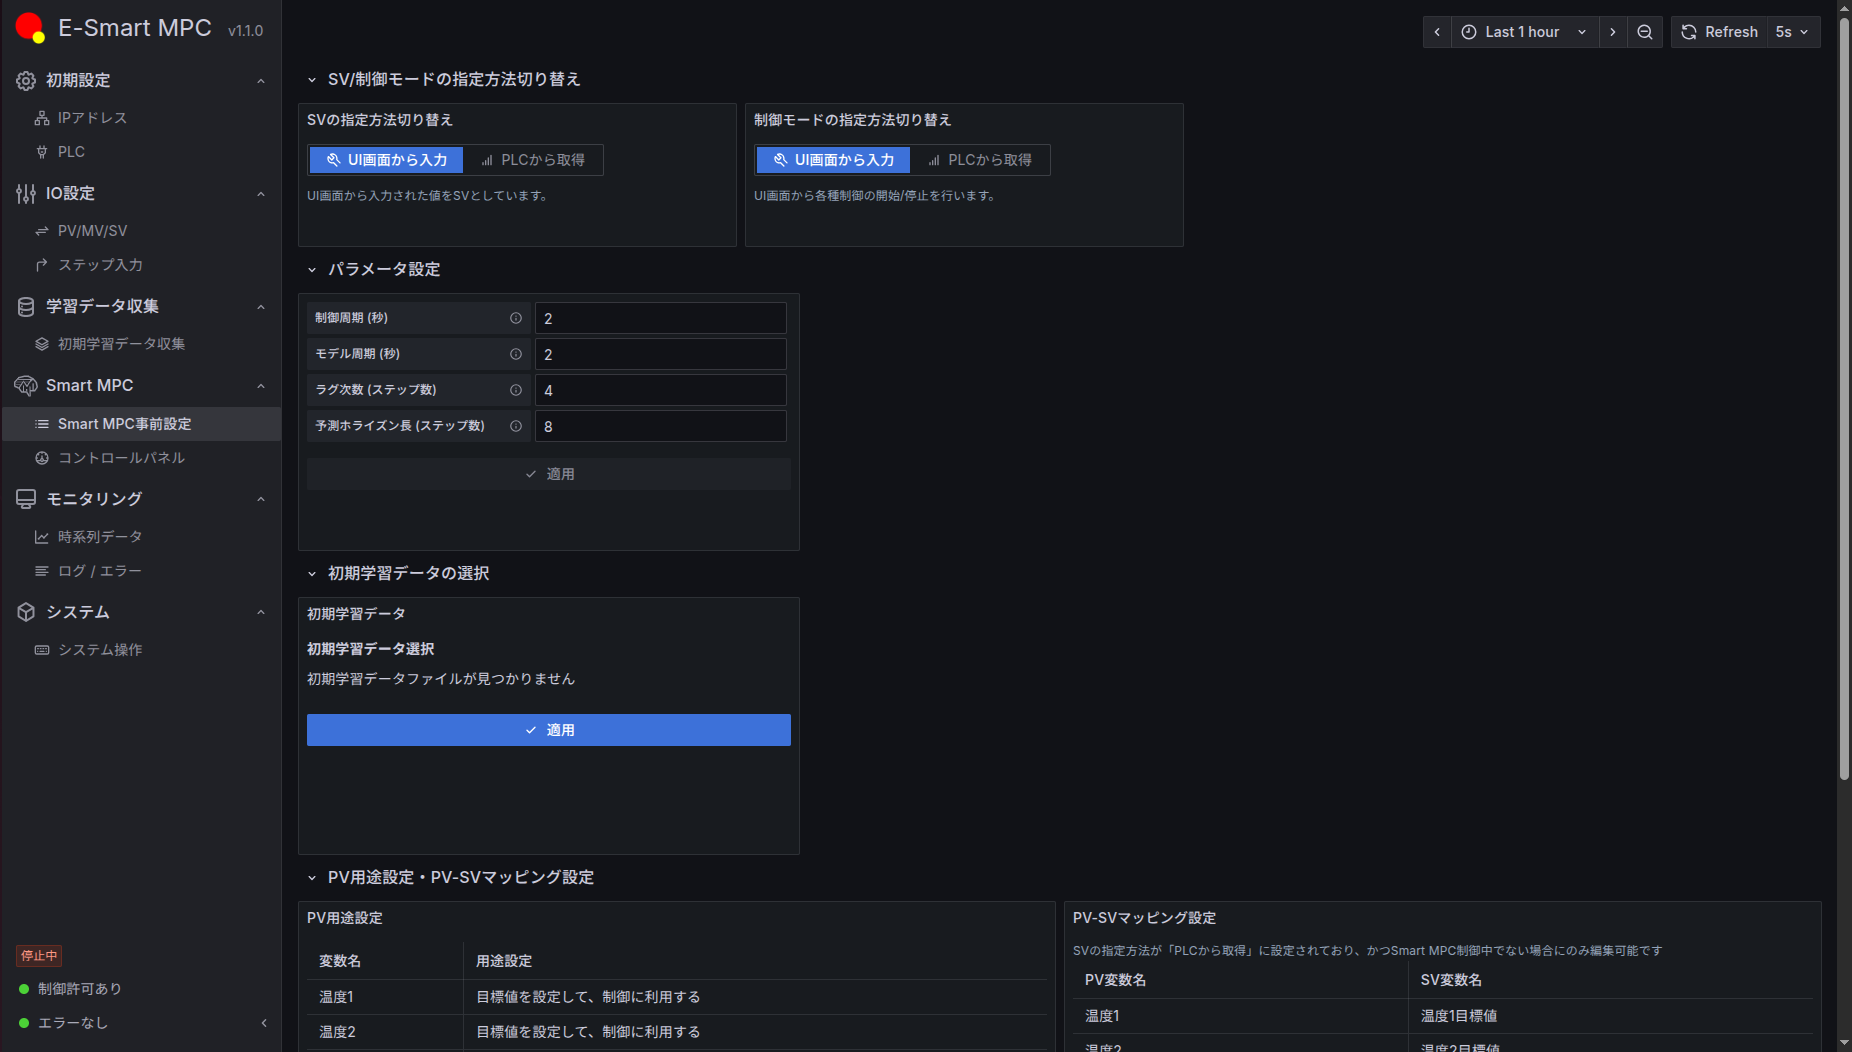Click the list icon beside Smart MPC事前設定
The width and height of the screenshot is (1852, 1052).
coord(42,424)
